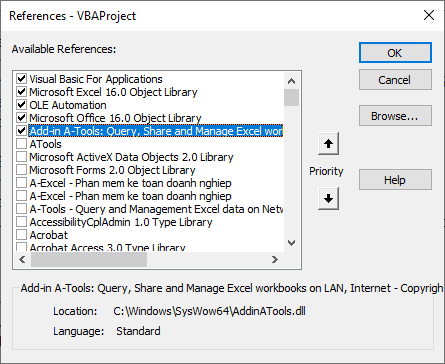The image size is (445, 364).
Task: Click horizontal scroll left arrow
Action: point(22,259)
